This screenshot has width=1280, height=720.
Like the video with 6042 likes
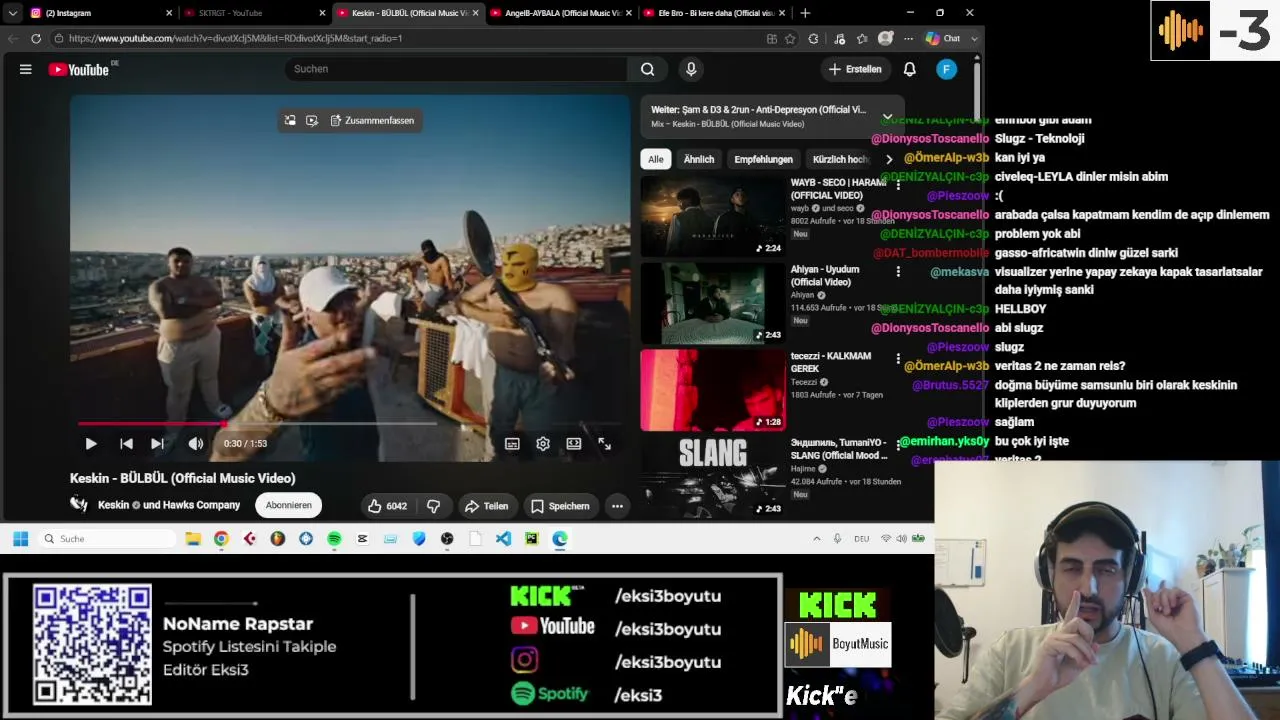(386, 506)
